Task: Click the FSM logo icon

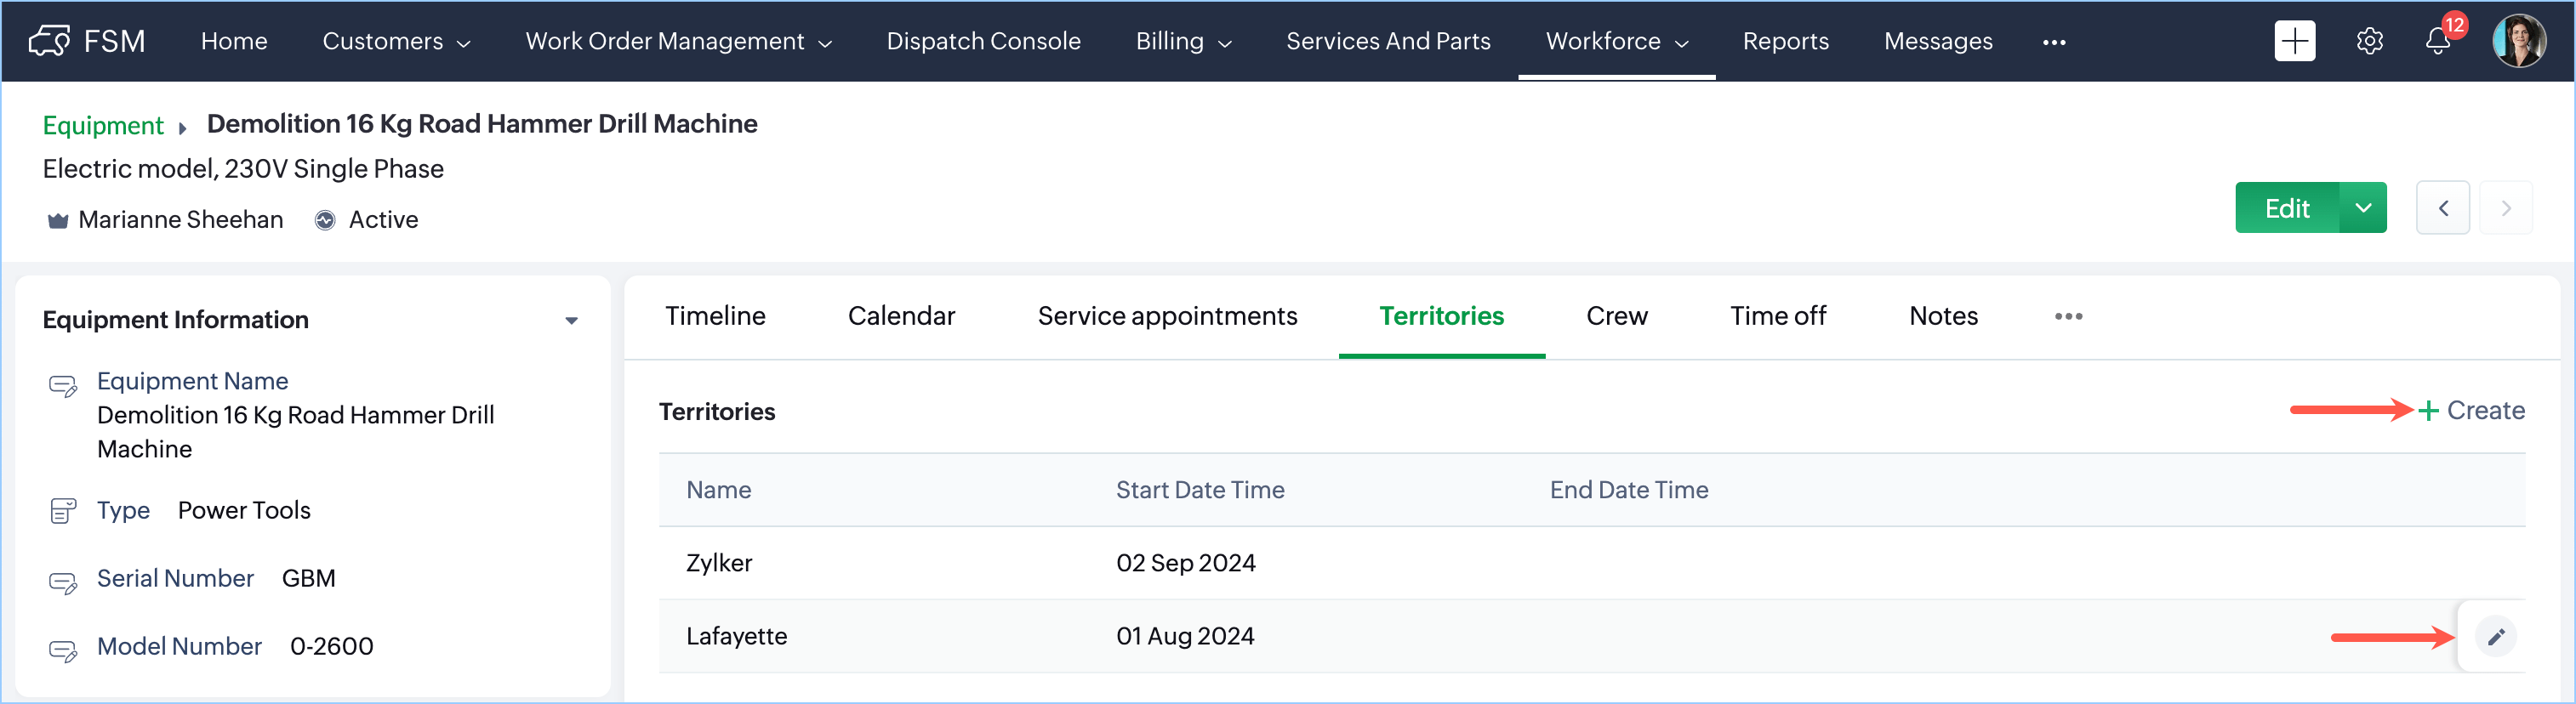Action: (x=49, y=41)
